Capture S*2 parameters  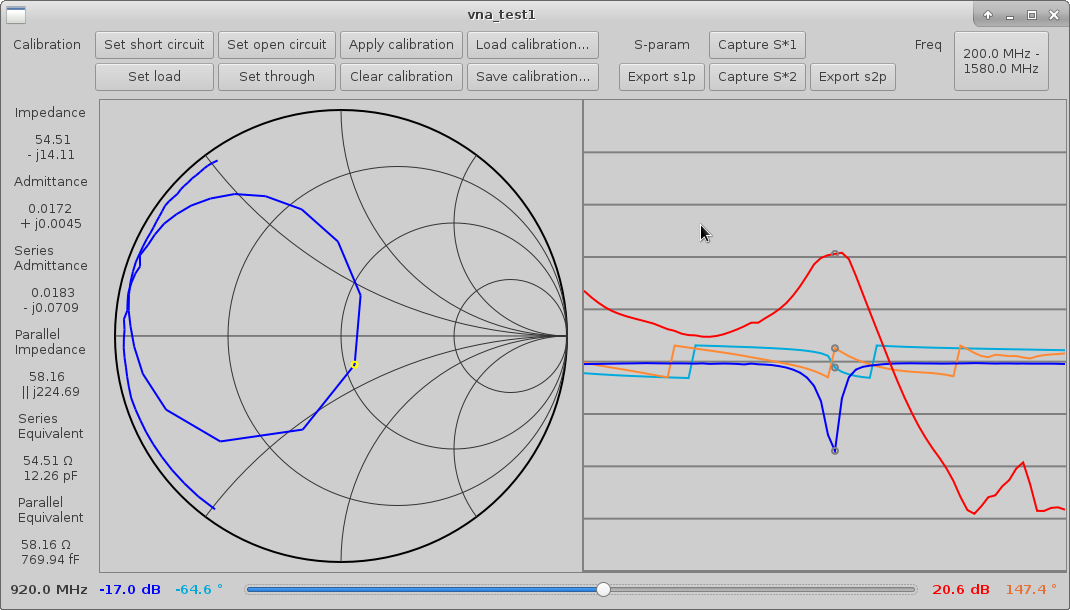point(757,77)
